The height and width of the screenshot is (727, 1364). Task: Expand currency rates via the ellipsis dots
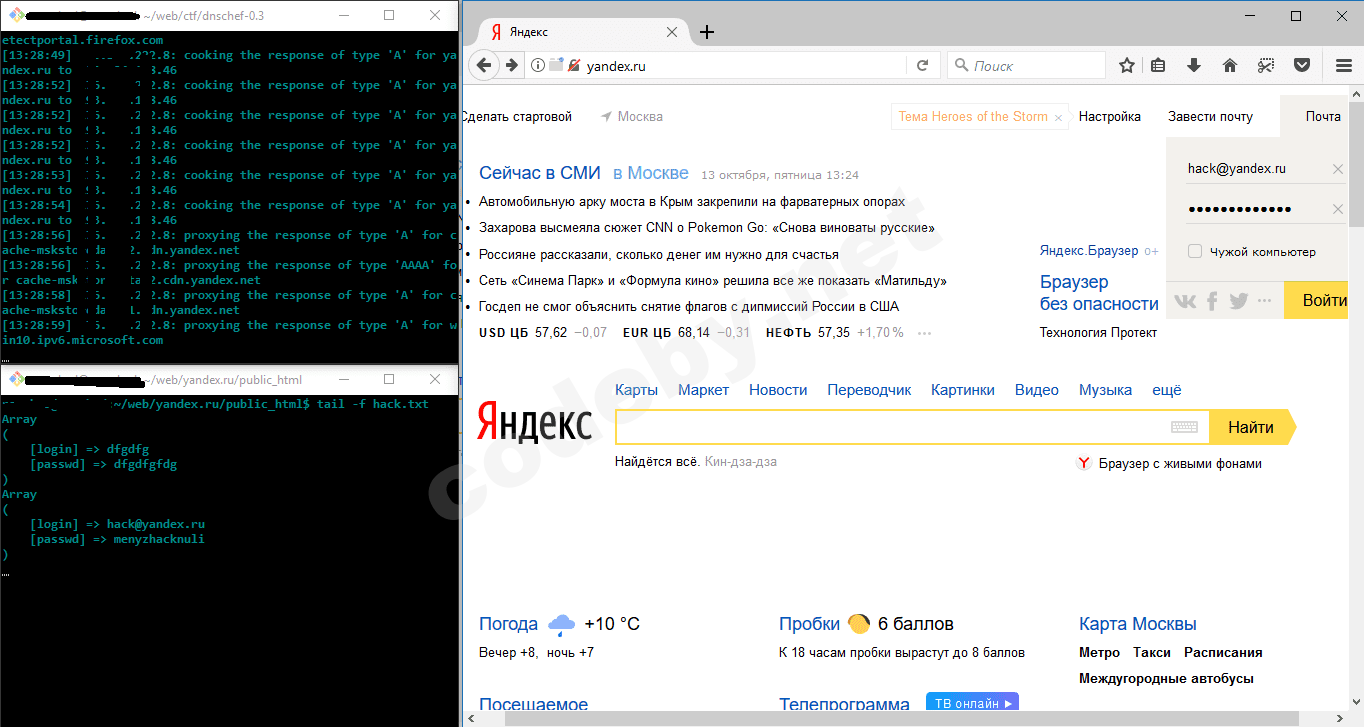(924, 333)
